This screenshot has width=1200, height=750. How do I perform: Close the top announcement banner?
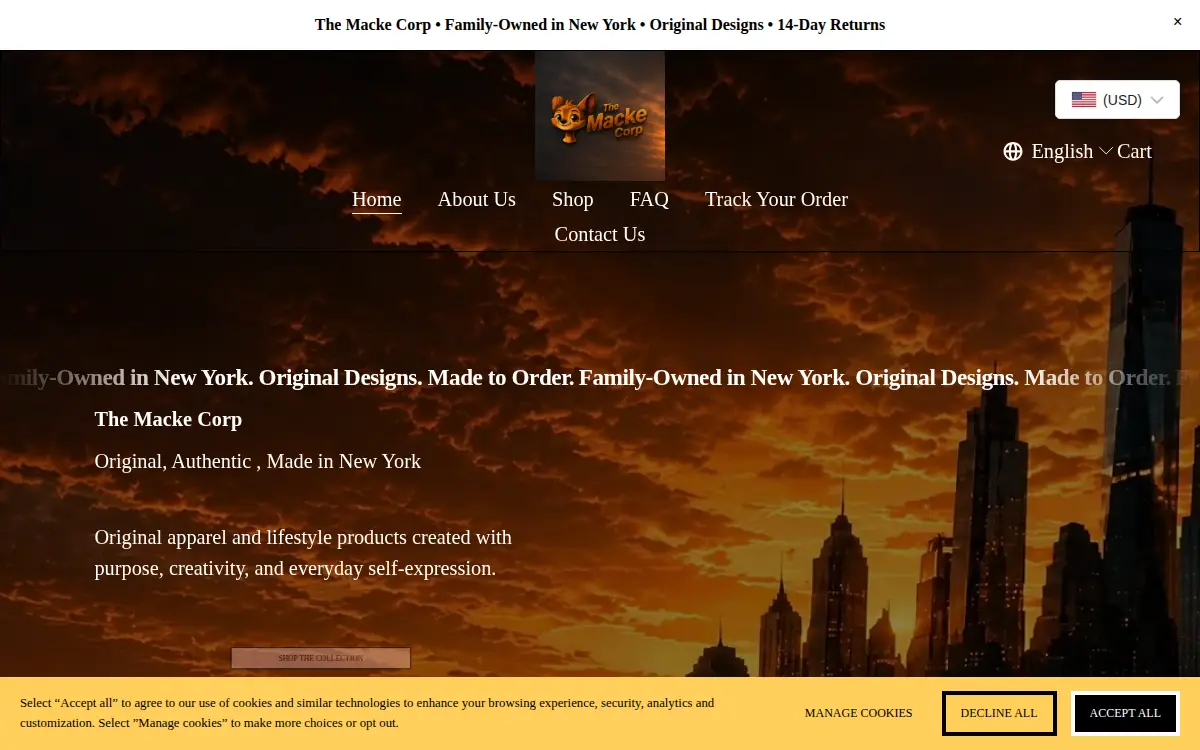1177,21
